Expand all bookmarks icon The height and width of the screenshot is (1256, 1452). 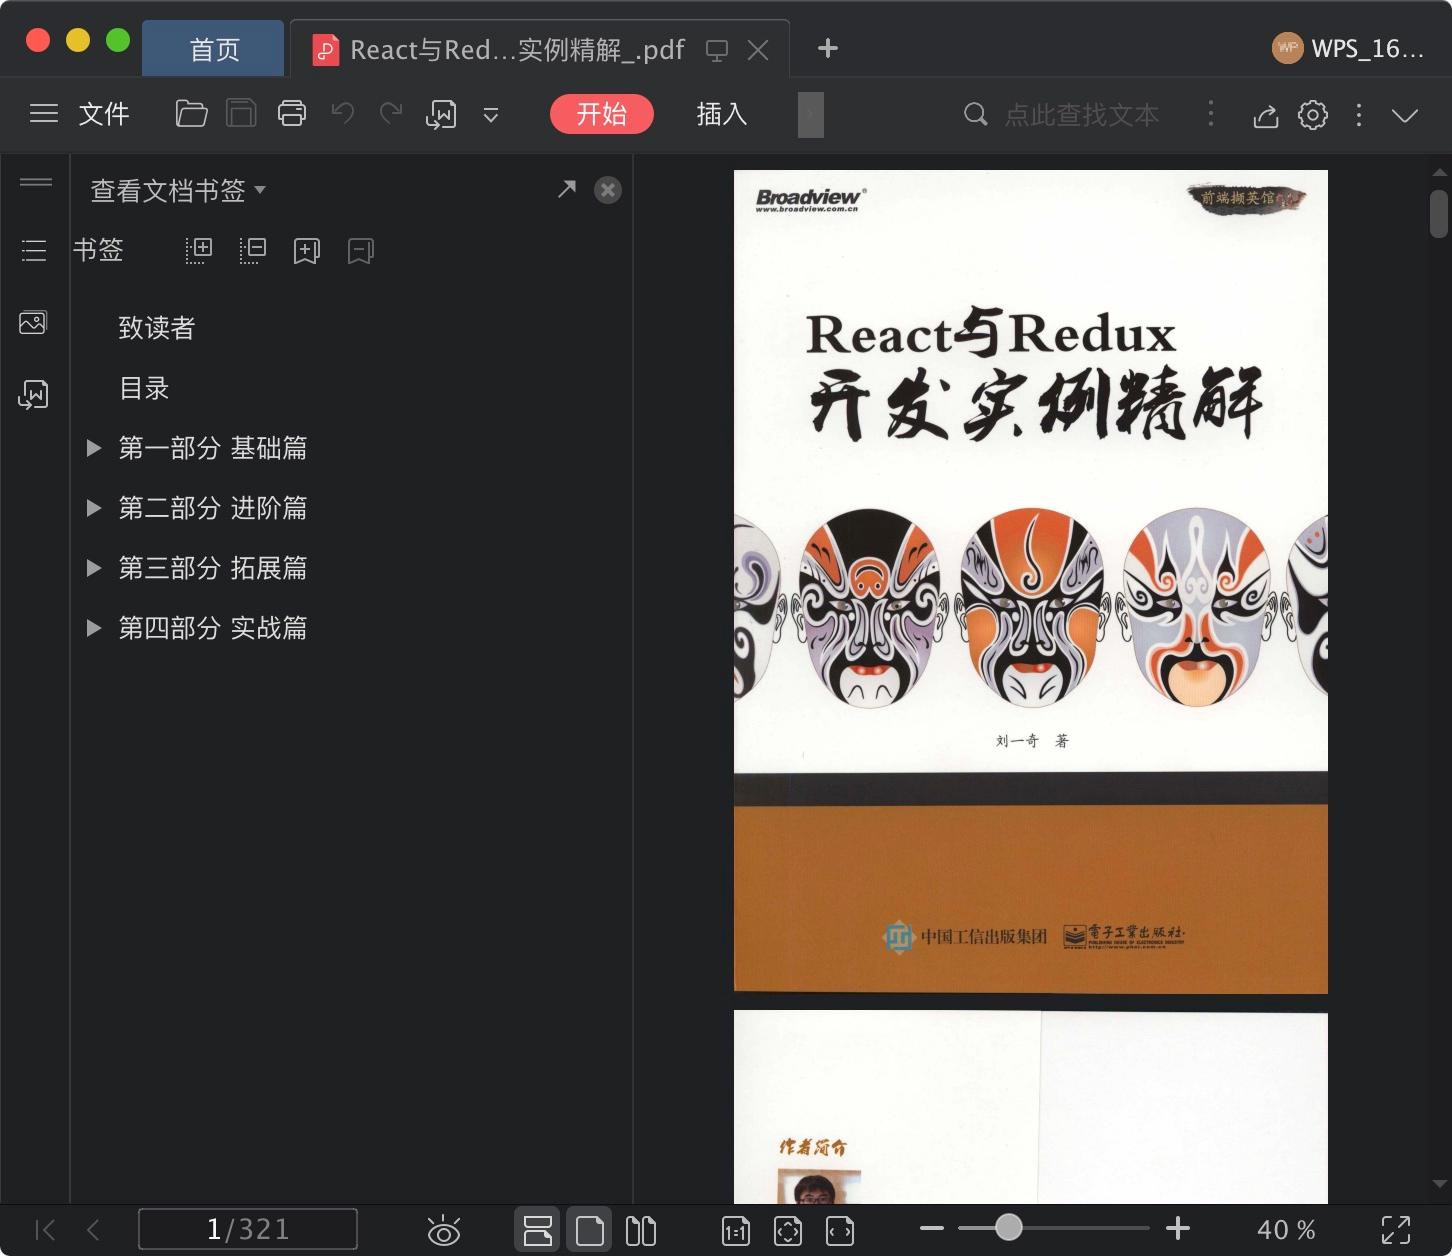point(198,251)
